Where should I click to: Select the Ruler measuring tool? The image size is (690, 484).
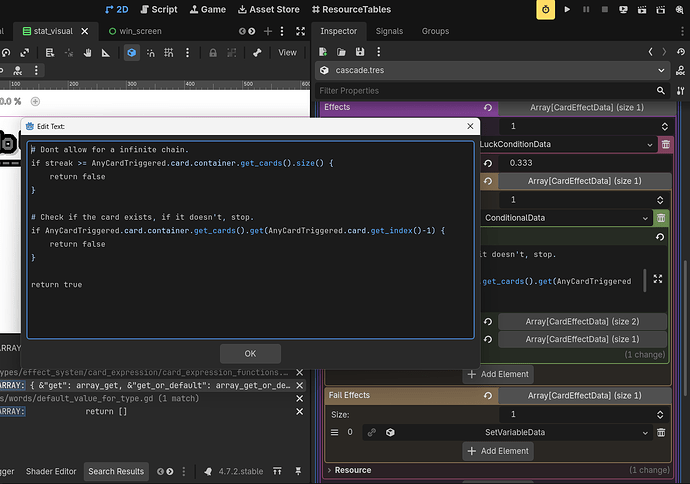tap(106, 53)
